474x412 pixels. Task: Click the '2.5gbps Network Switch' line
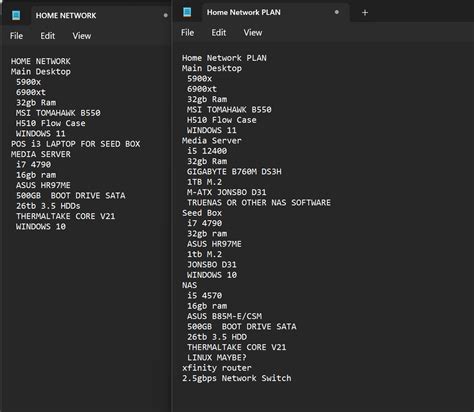237,378
